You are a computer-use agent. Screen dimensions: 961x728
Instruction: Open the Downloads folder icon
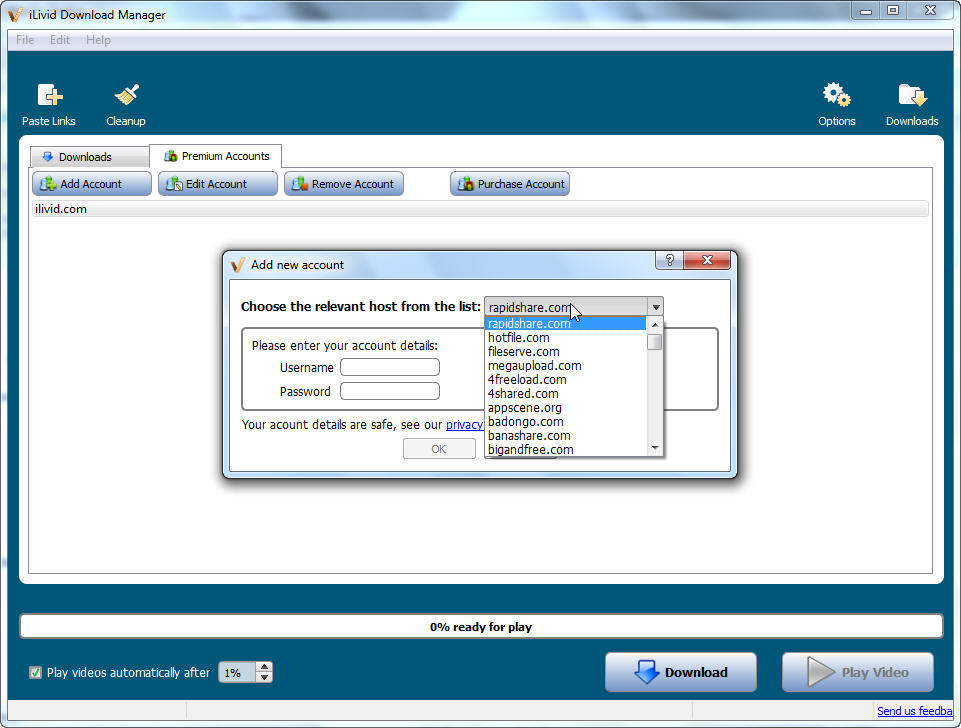(911, 96)
